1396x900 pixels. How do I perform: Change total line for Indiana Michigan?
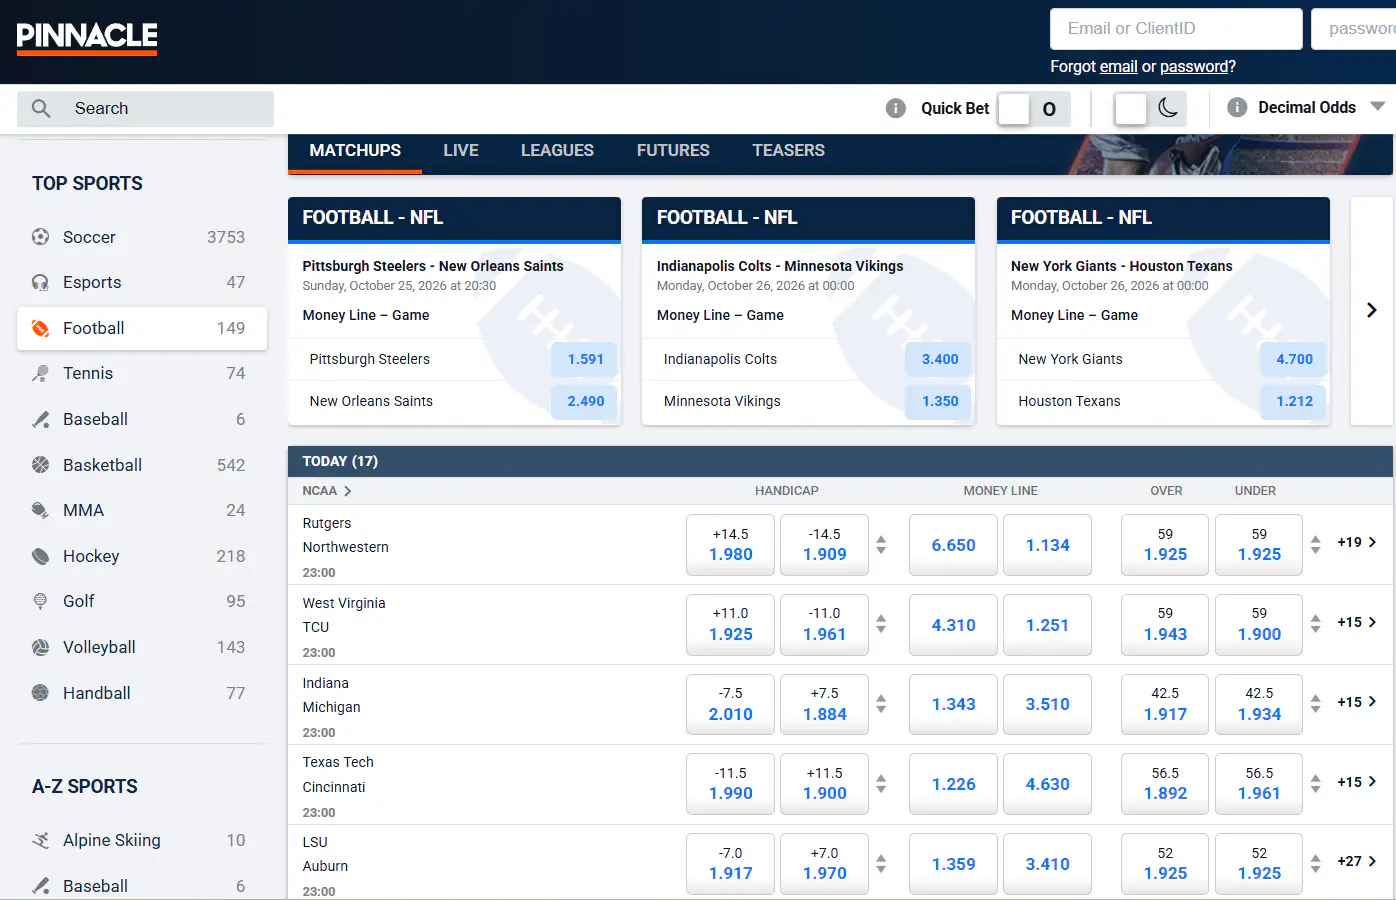(1316, 704)
